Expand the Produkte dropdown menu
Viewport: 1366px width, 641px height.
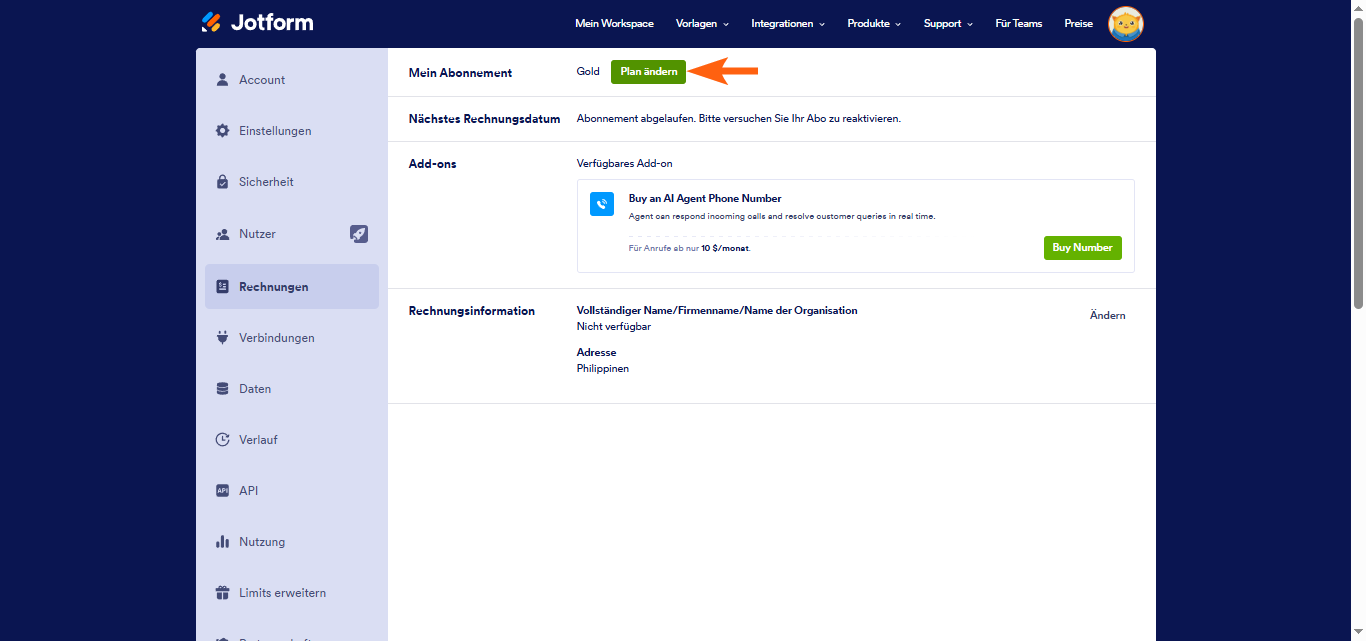tap(874, 24)
